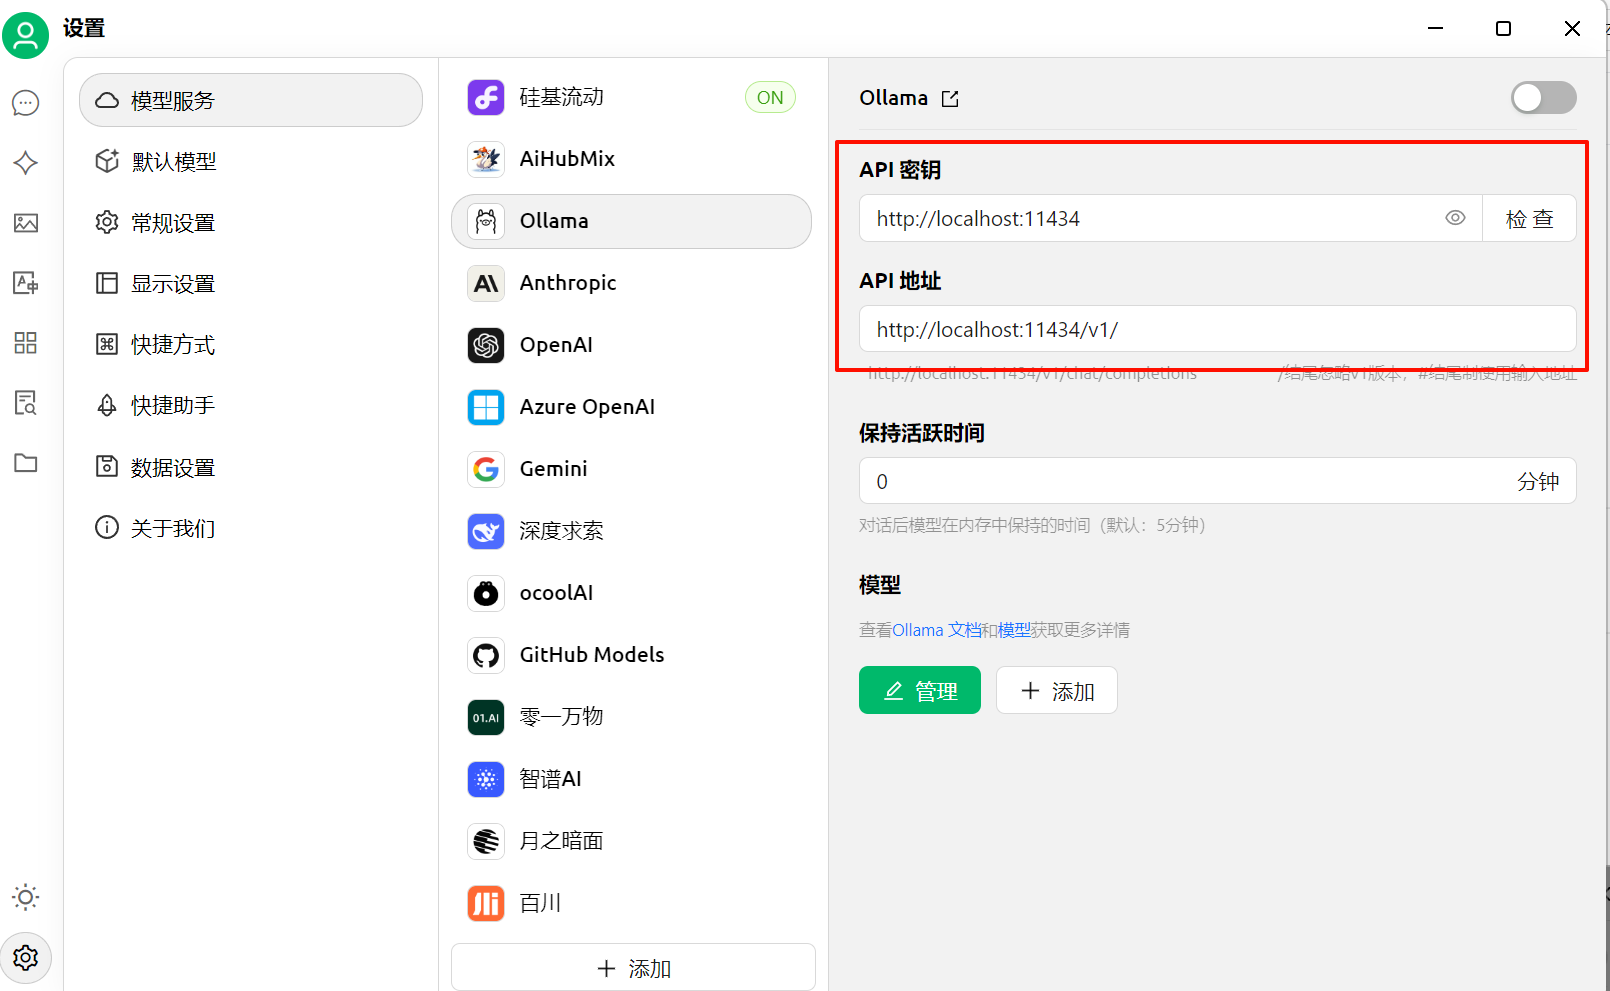
Task: Click the ON badge for 硅基流动
Action: (770, 98)
